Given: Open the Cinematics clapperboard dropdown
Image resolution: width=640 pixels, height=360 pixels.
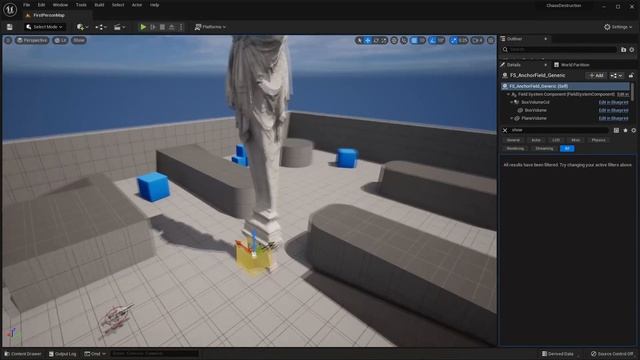Looking at the screenshot, I should point(120,27).
